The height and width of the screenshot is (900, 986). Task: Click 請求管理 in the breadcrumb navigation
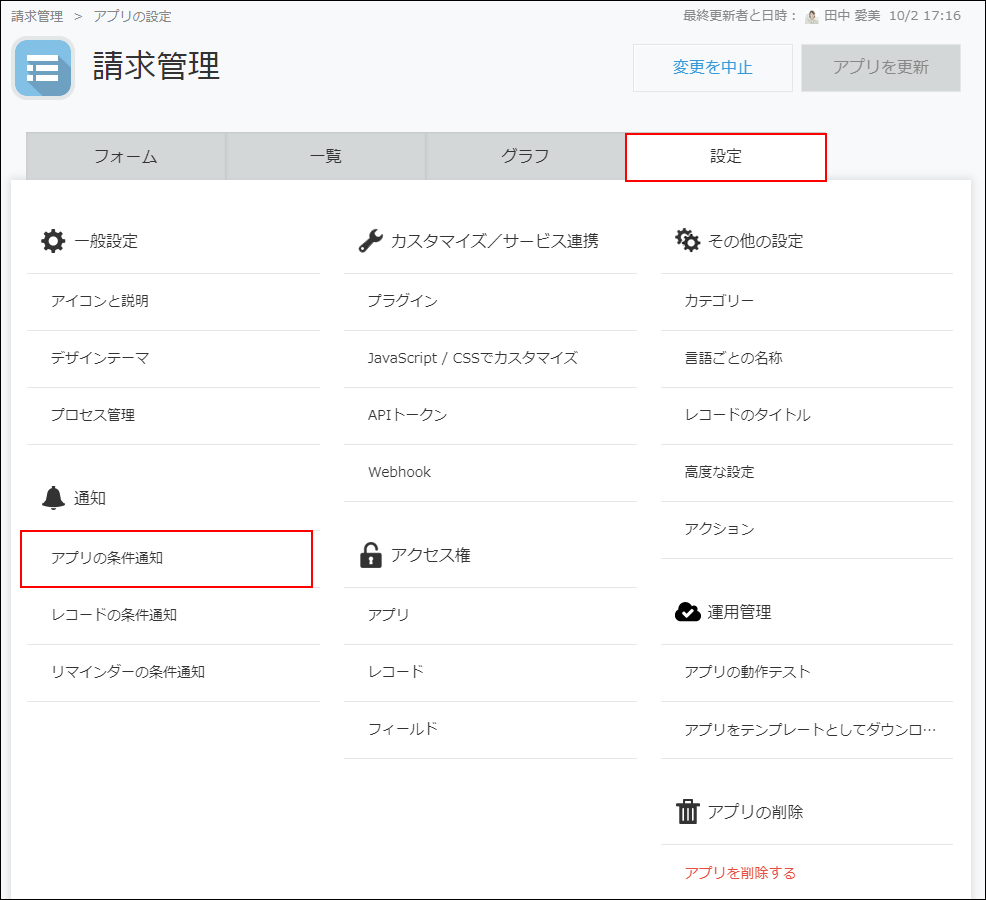(x=37, y=16)
